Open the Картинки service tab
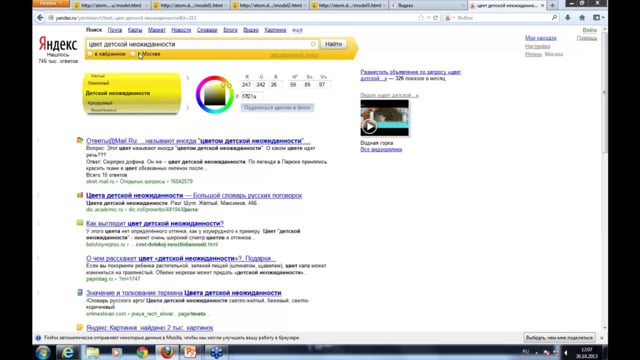640x360 pixels. tap(275, 30)
